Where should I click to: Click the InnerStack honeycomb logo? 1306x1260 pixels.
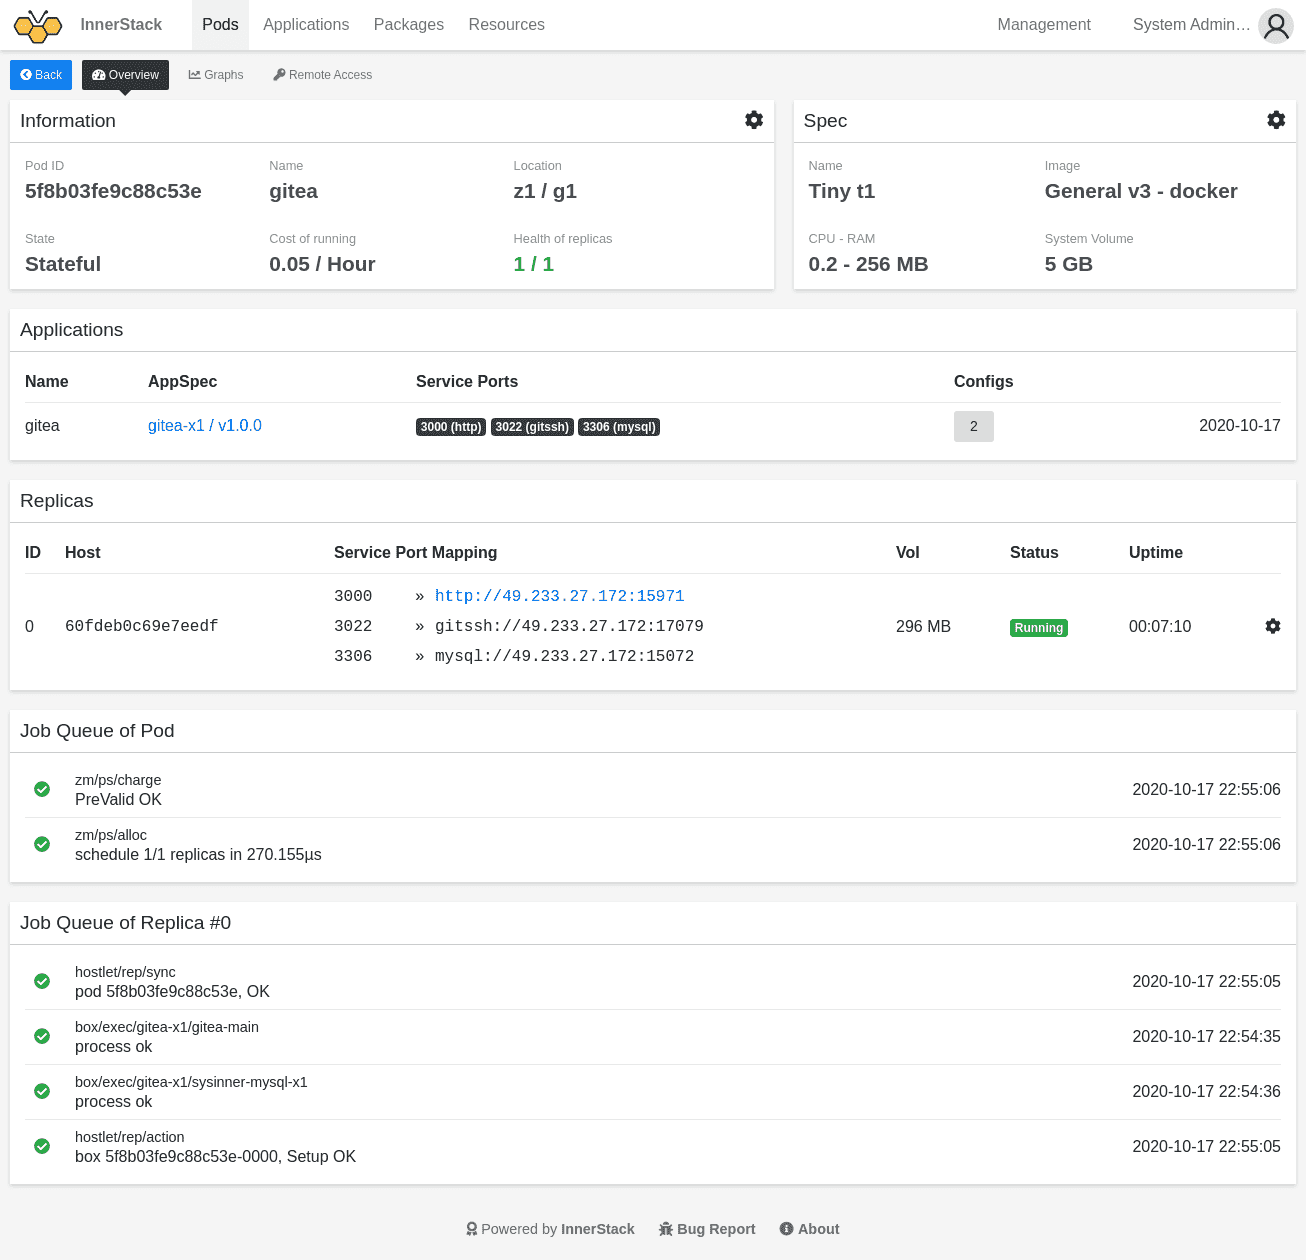(x=38, y=26)
